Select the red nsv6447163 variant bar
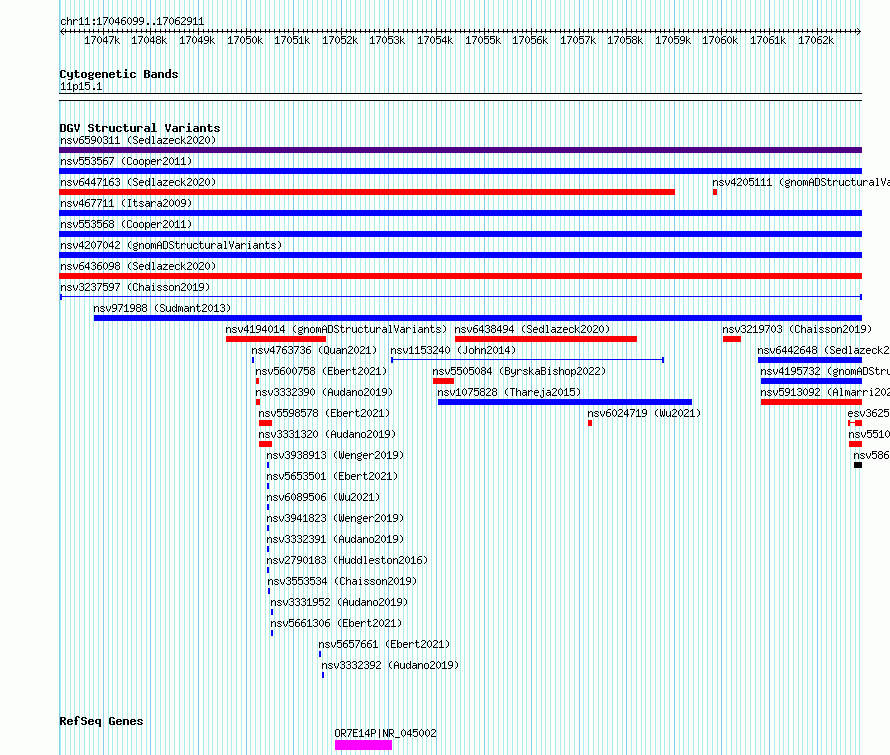The width and height of the screenshot is (890, 755). [367, 192]
